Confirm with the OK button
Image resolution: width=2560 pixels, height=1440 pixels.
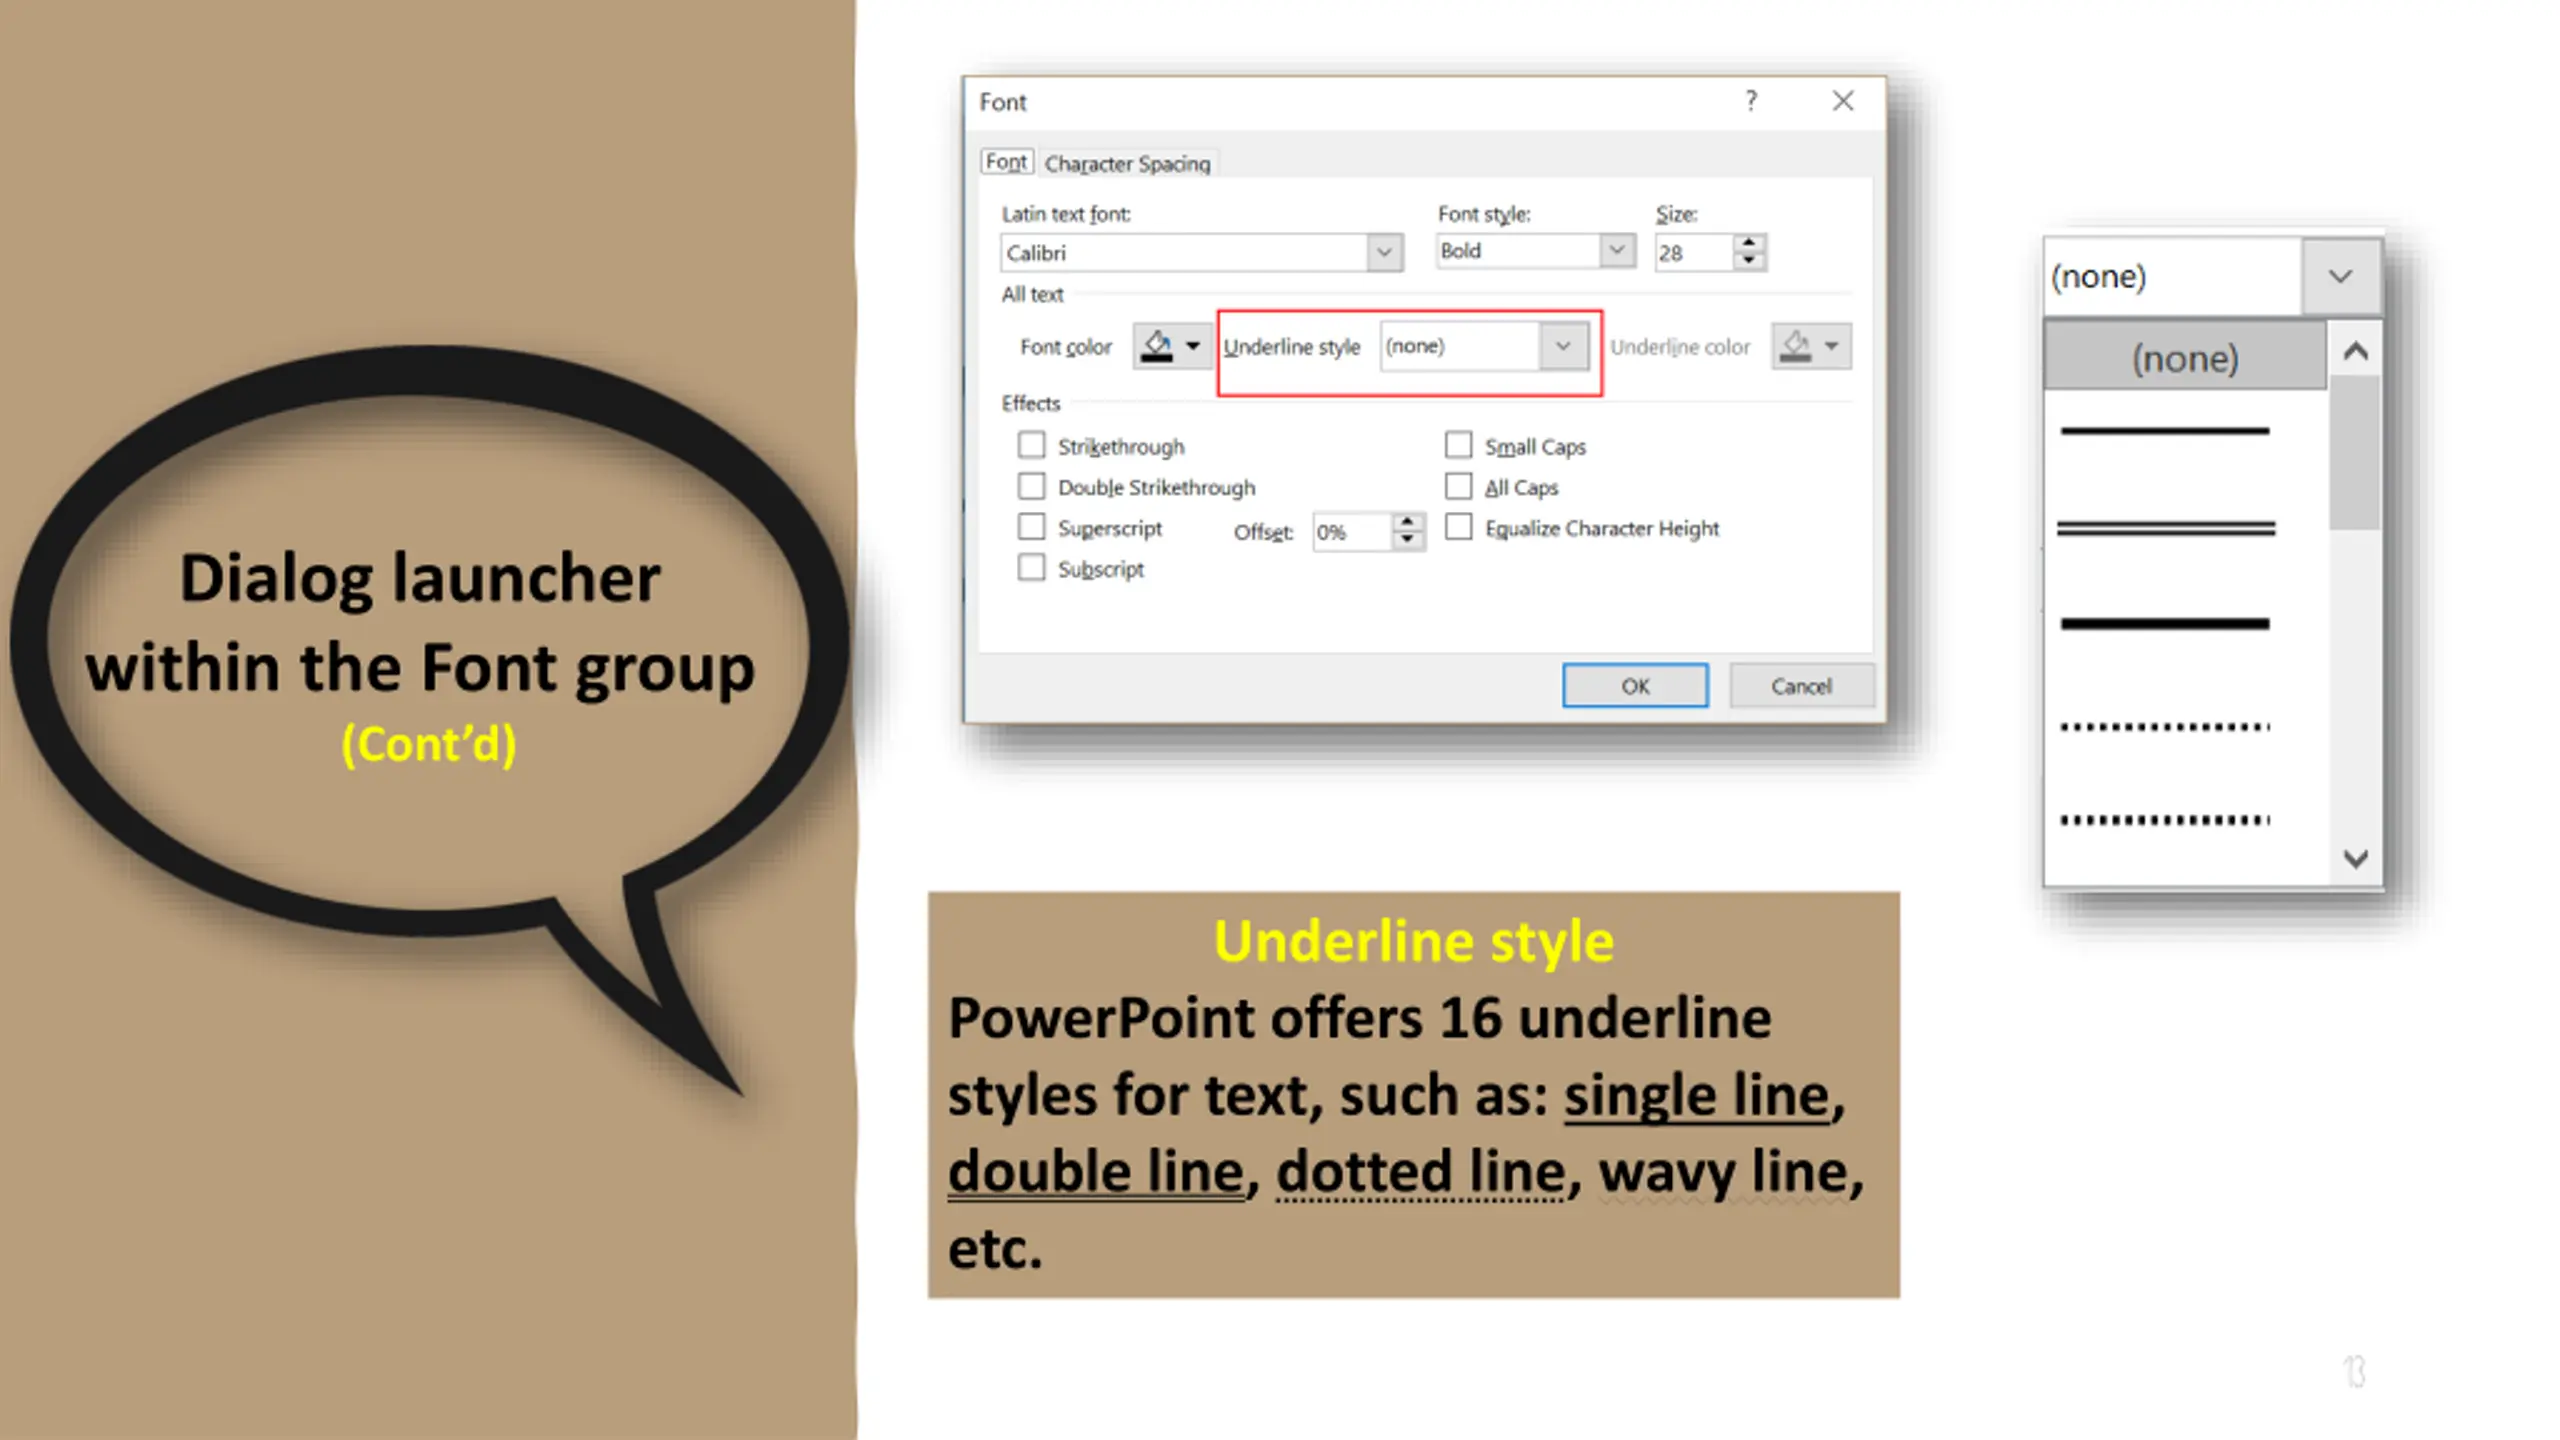(x=1635, y=686)
